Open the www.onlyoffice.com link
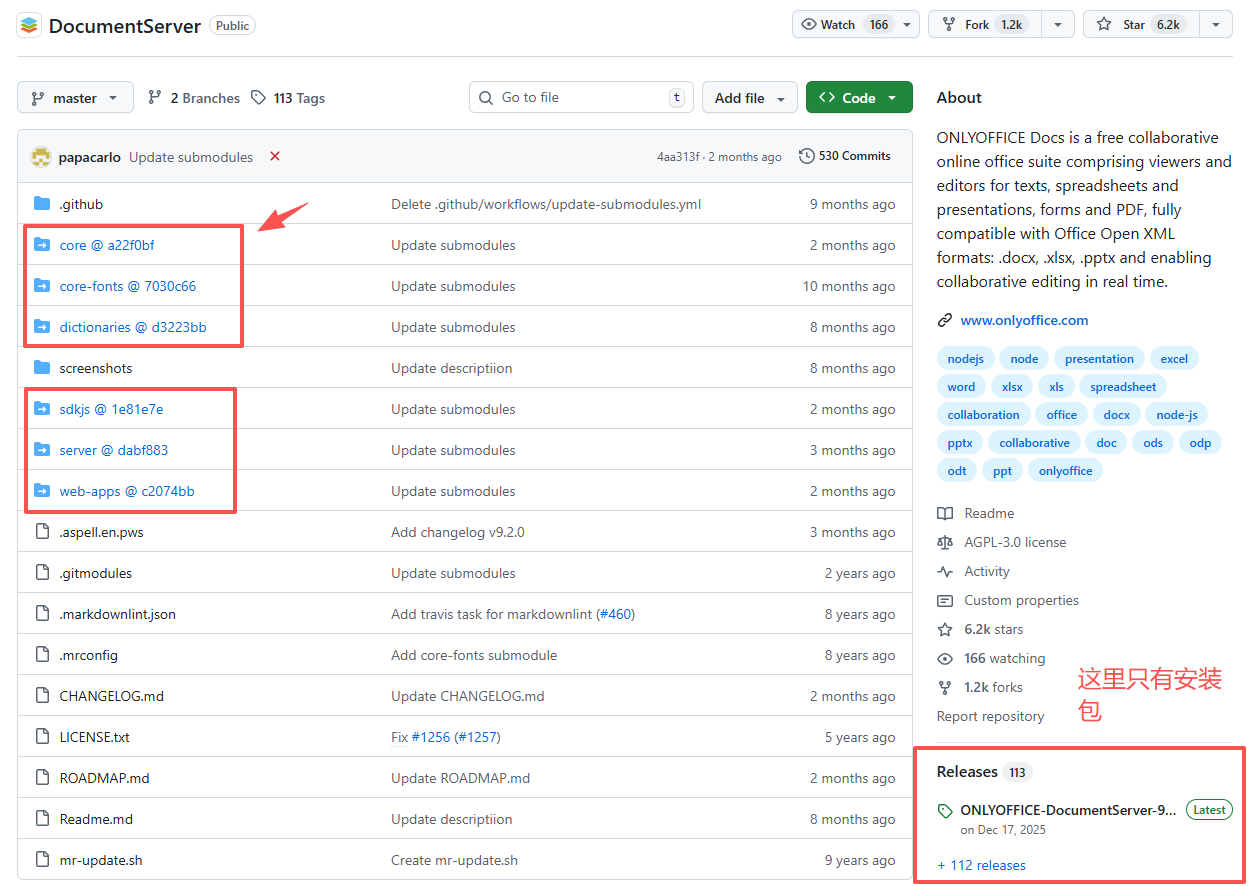 (x=1024, y=321)
